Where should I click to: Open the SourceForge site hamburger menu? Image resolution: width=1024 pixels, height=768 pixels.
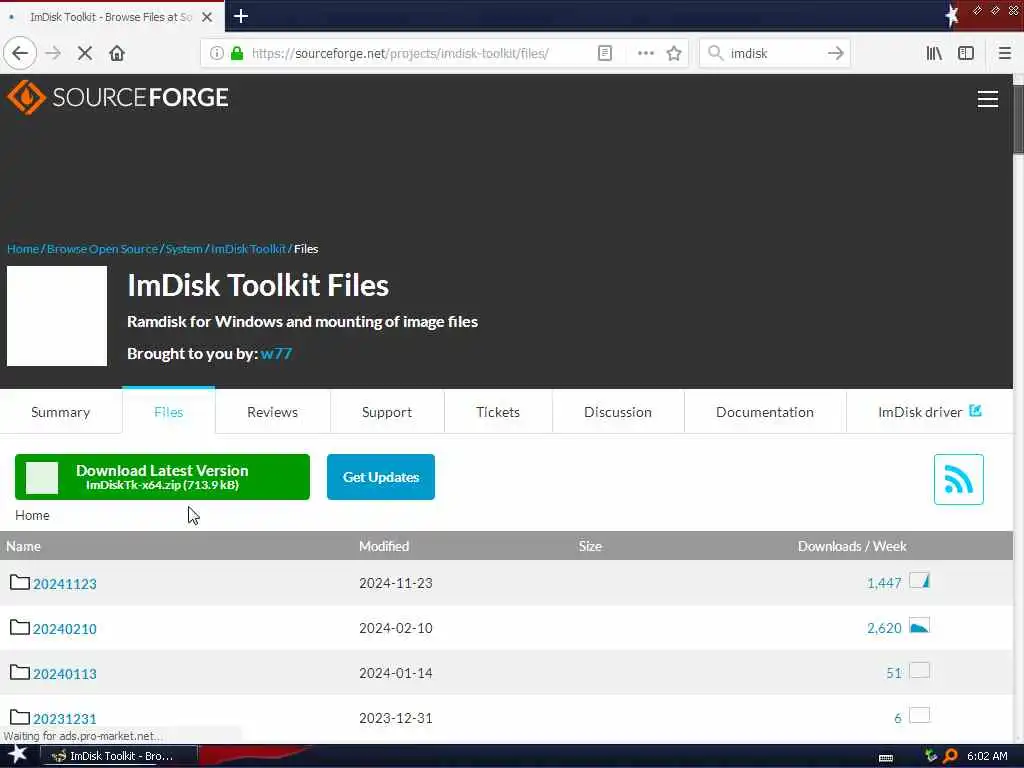point(987,99)
